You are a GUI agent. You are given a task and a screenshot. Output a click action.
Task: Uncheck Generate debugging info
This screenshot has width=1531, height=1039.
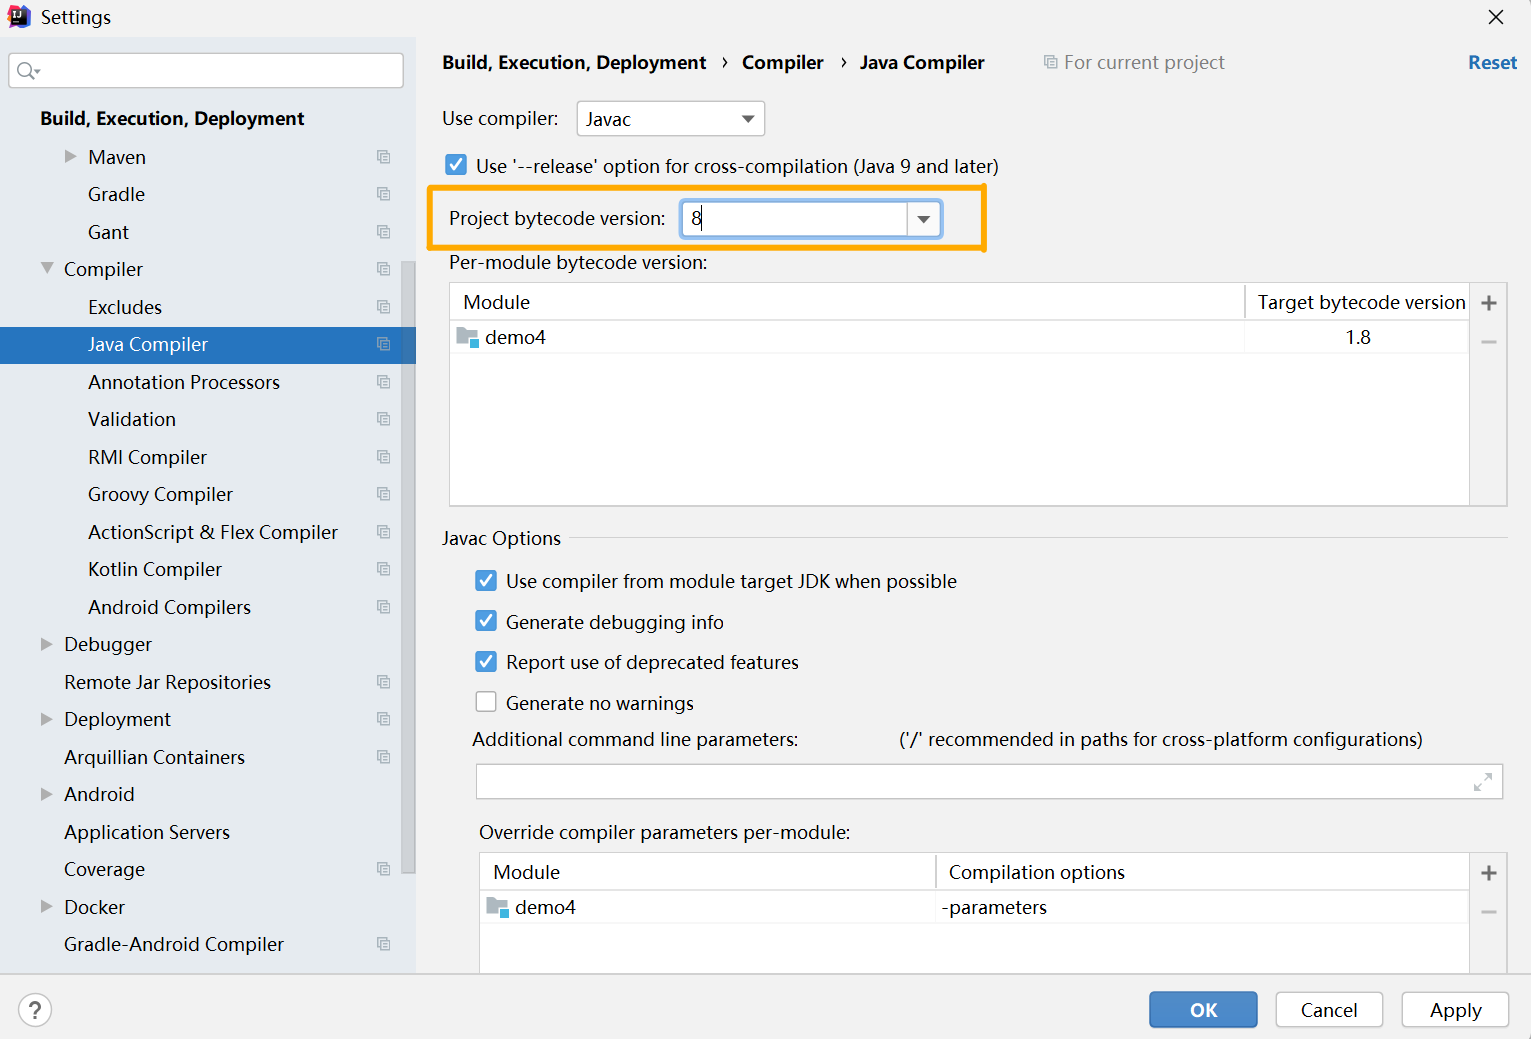[x=486, y=621]
